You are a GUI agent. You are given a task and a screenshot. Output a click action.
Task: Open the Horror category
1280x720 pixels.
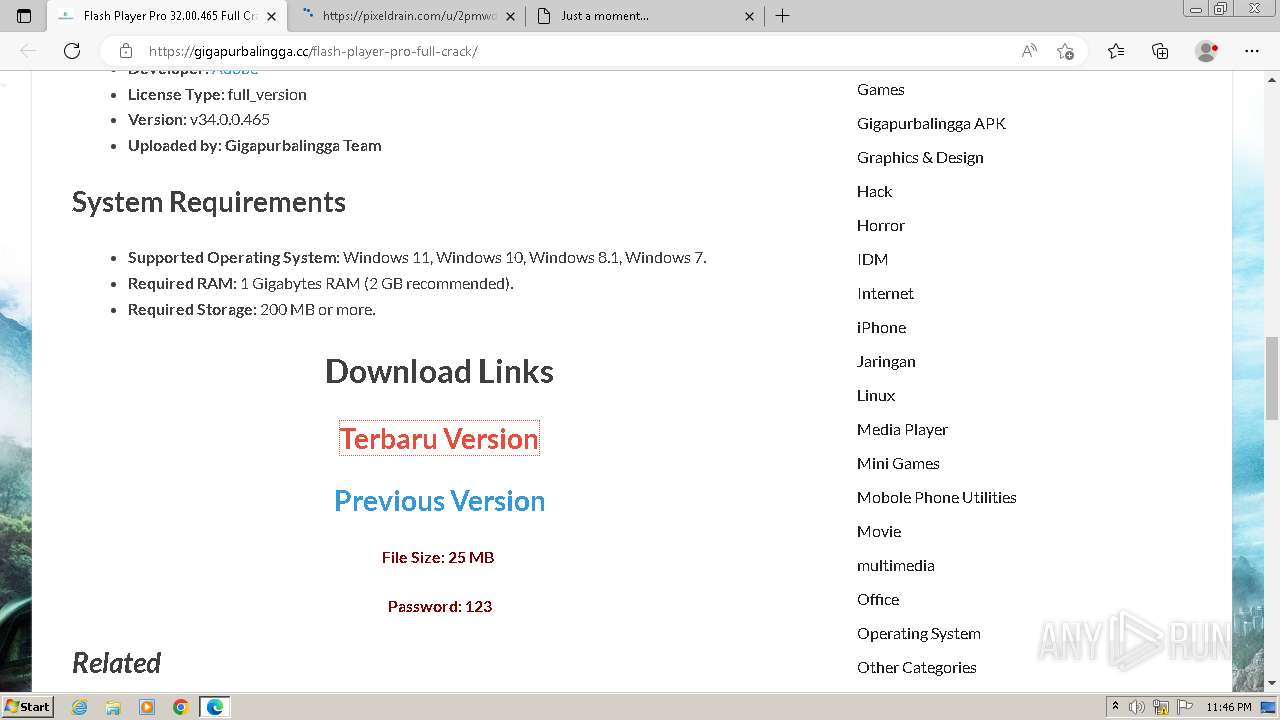point(880,225)
